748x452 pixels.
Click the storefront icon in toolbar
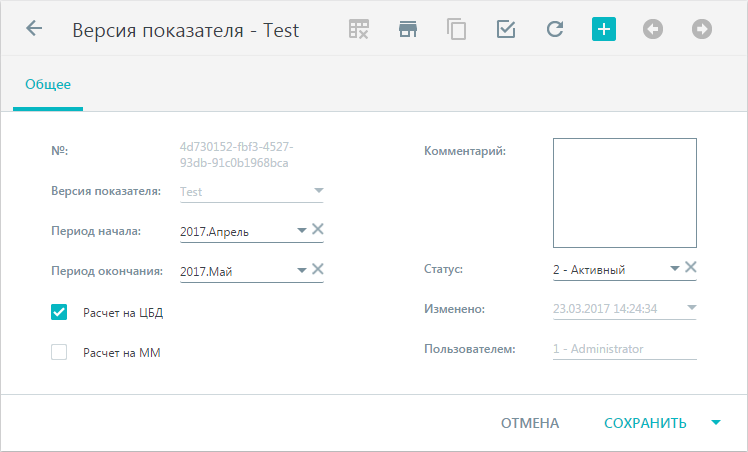pyautogui.click(x=408, y=29)
